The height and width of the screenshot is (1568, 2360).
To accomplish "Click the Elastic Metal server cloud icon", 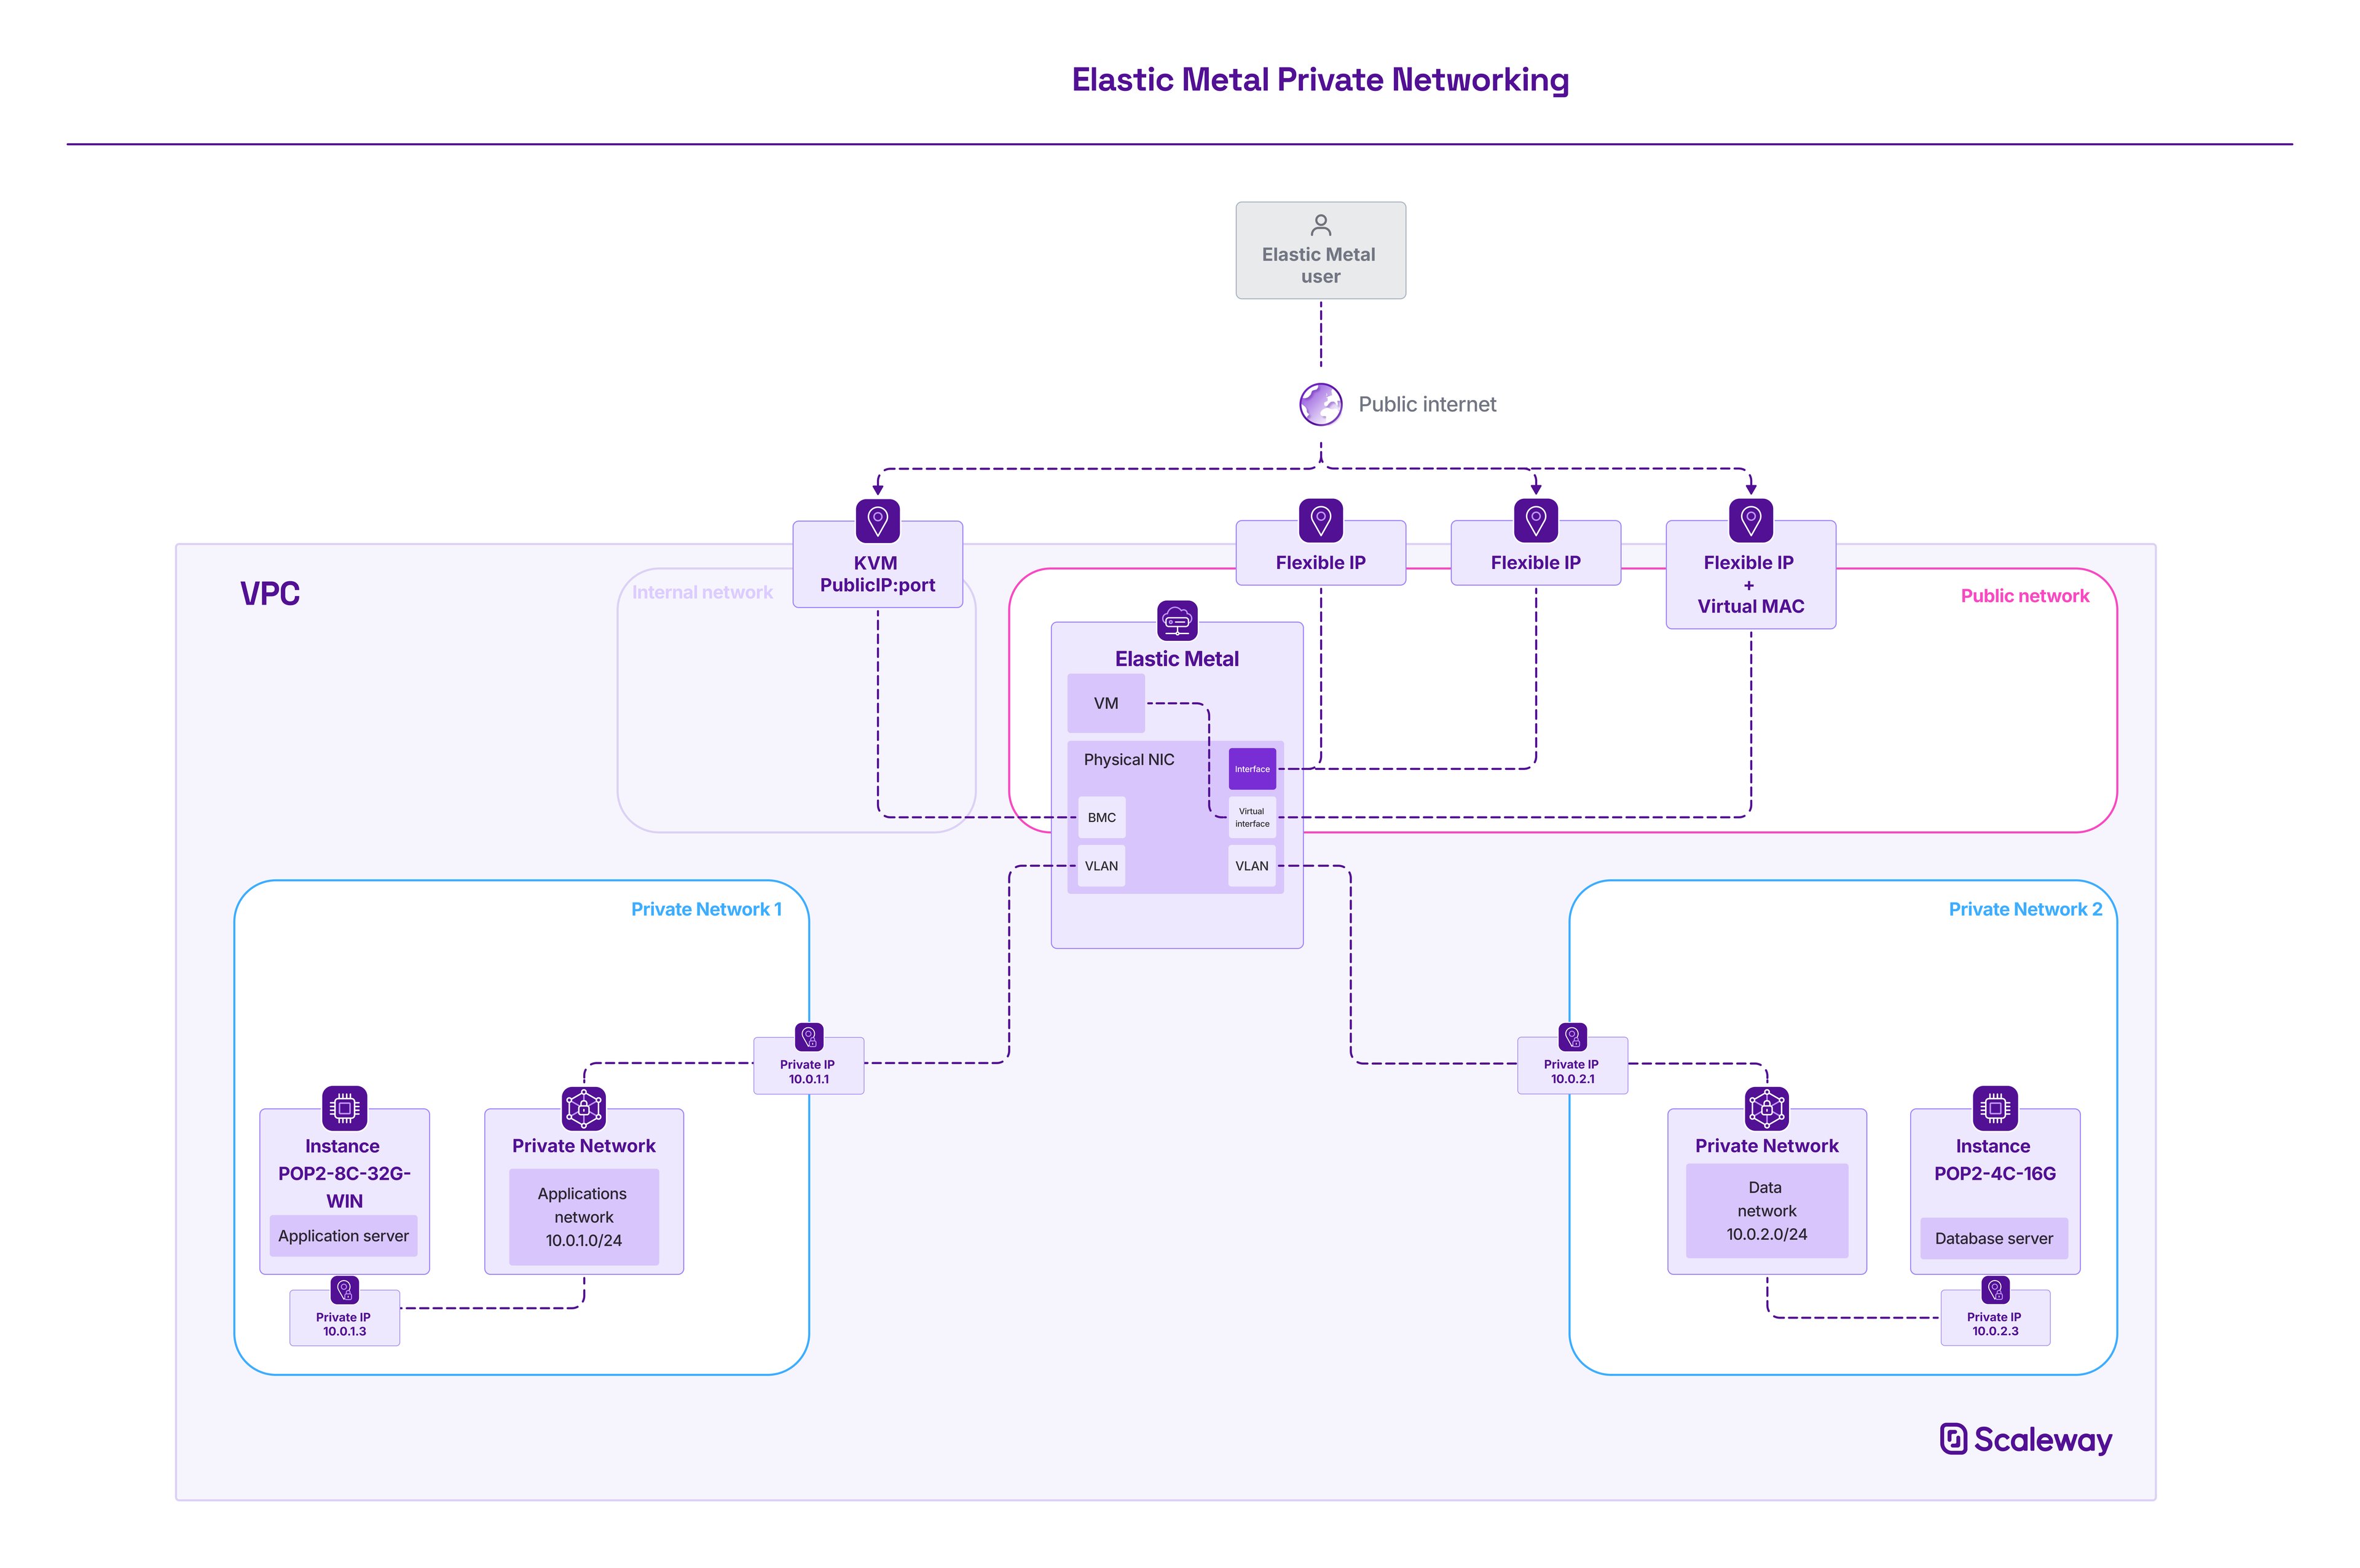I will pyautogui.click(x=1177, y=620).
